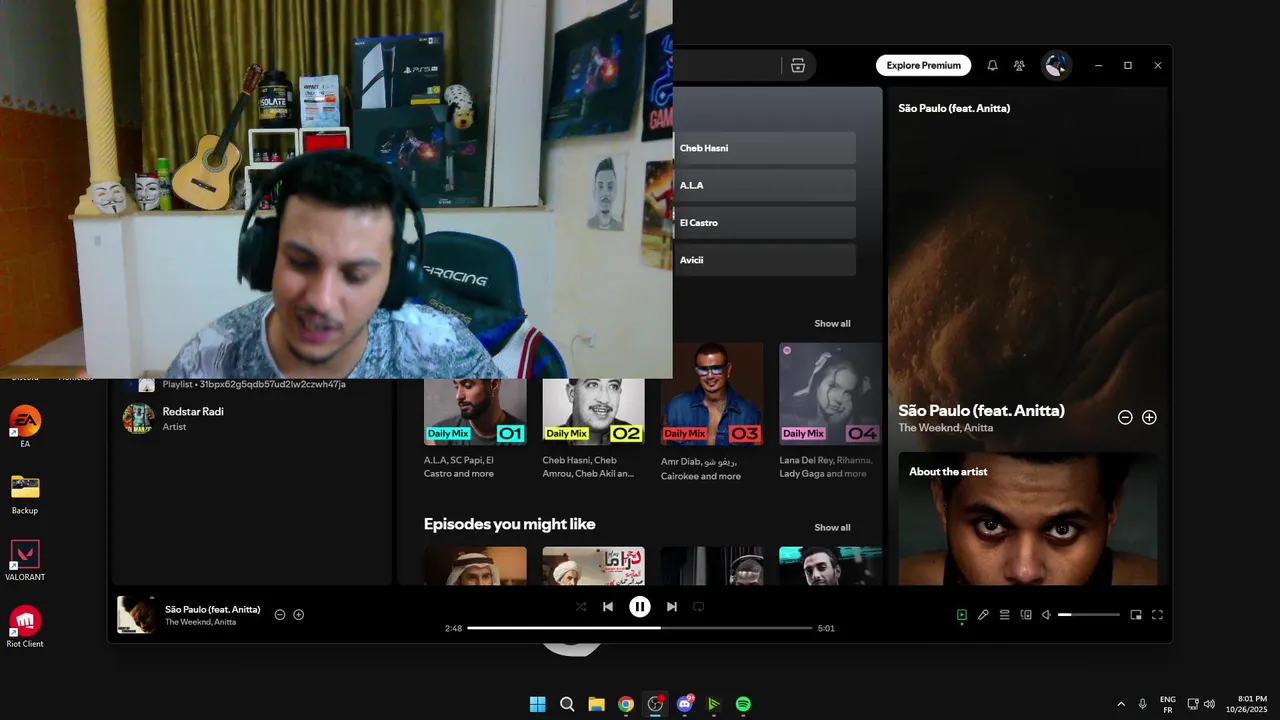Toggle shuffle in the player bar
Image resolution: width=1280 pixels, height=720 pixels.
[581, 606]
